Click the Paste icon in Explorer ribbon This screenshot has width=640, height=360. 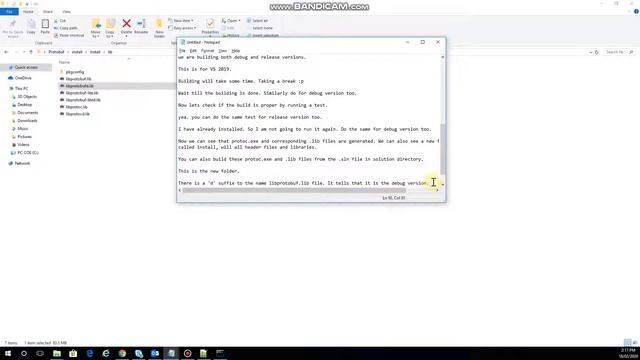click(x=45, y=27)
